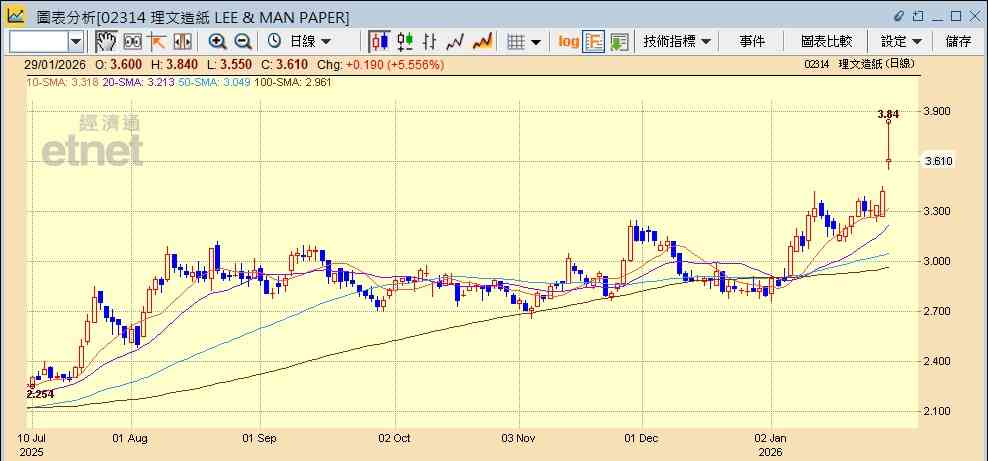
Task: Click the Chg: +0.190 (+5.556%) readout
Action: [381, 64]
